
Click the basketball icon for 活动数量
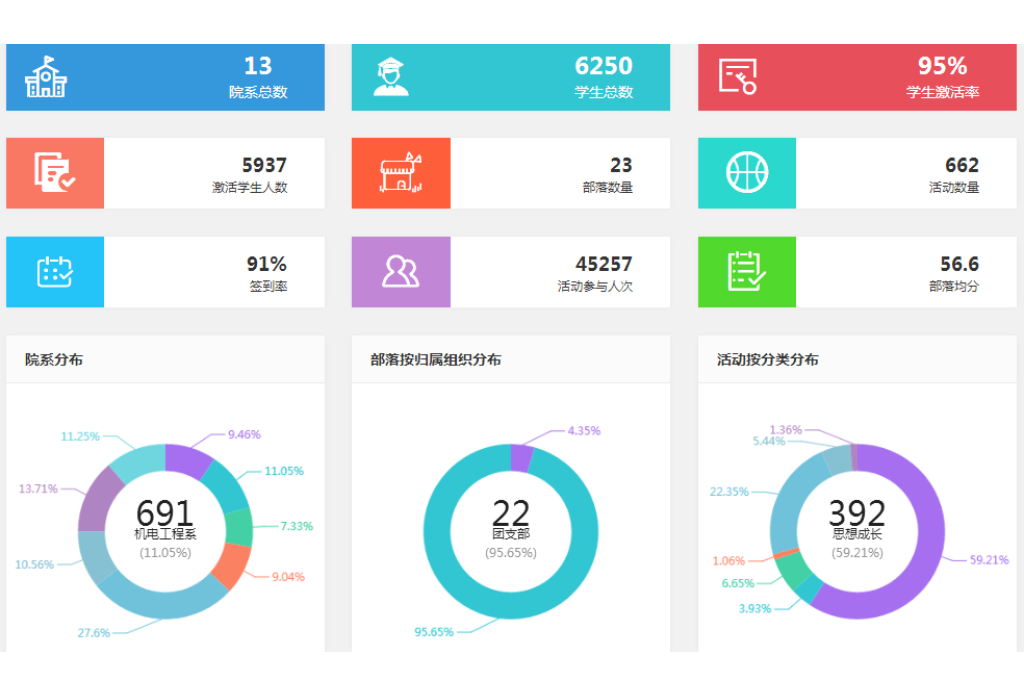(747, 172)
